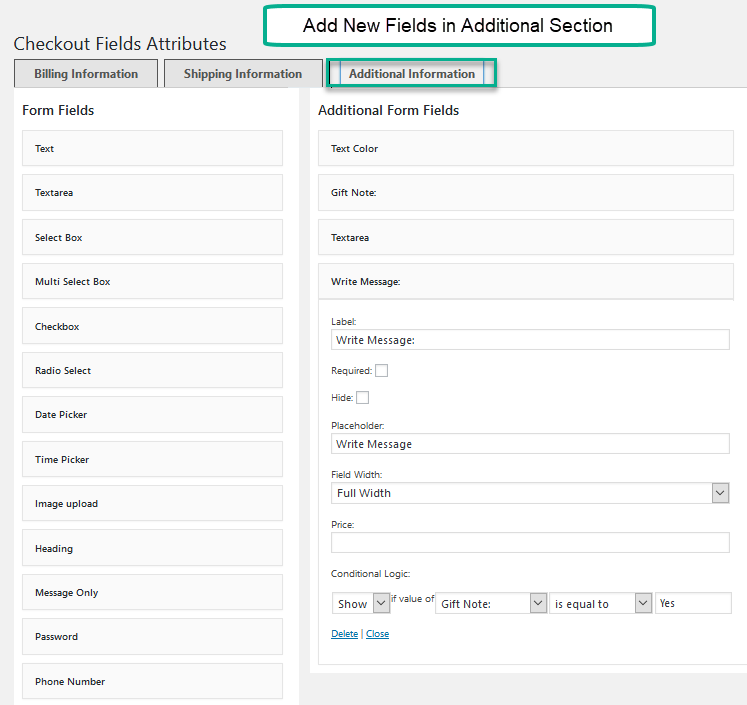Enable the Required checkbox
The width and height of the screenshot is (747, 705).
coord(381,371)
